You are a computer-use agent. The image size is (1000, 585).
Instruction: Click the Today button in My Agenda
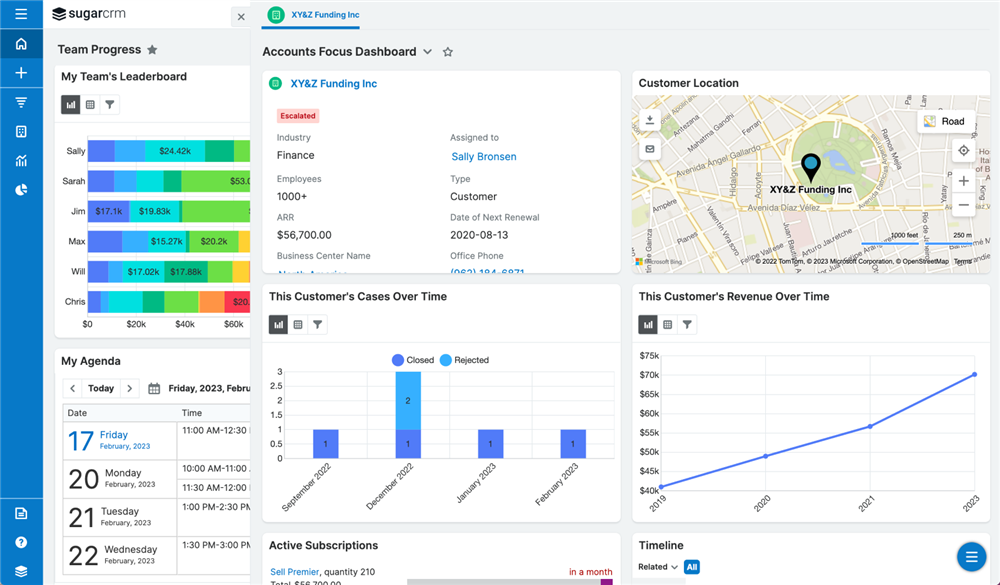point(100,388)
